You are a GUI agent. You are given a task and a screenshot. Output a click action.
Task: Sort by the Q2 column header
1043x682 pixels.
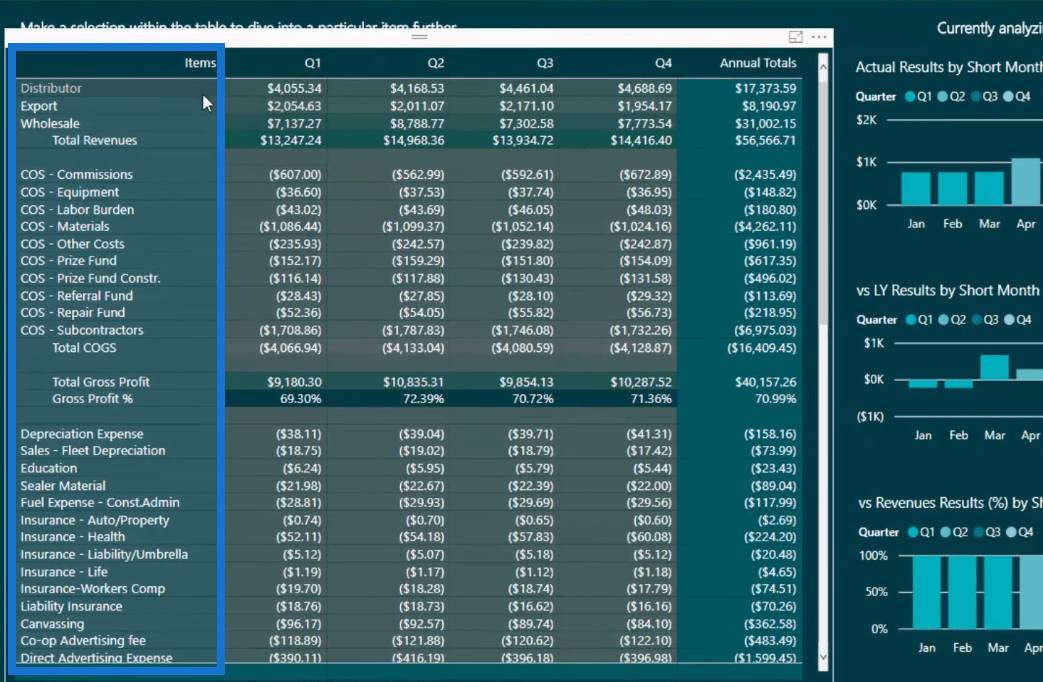pos(436,63)
